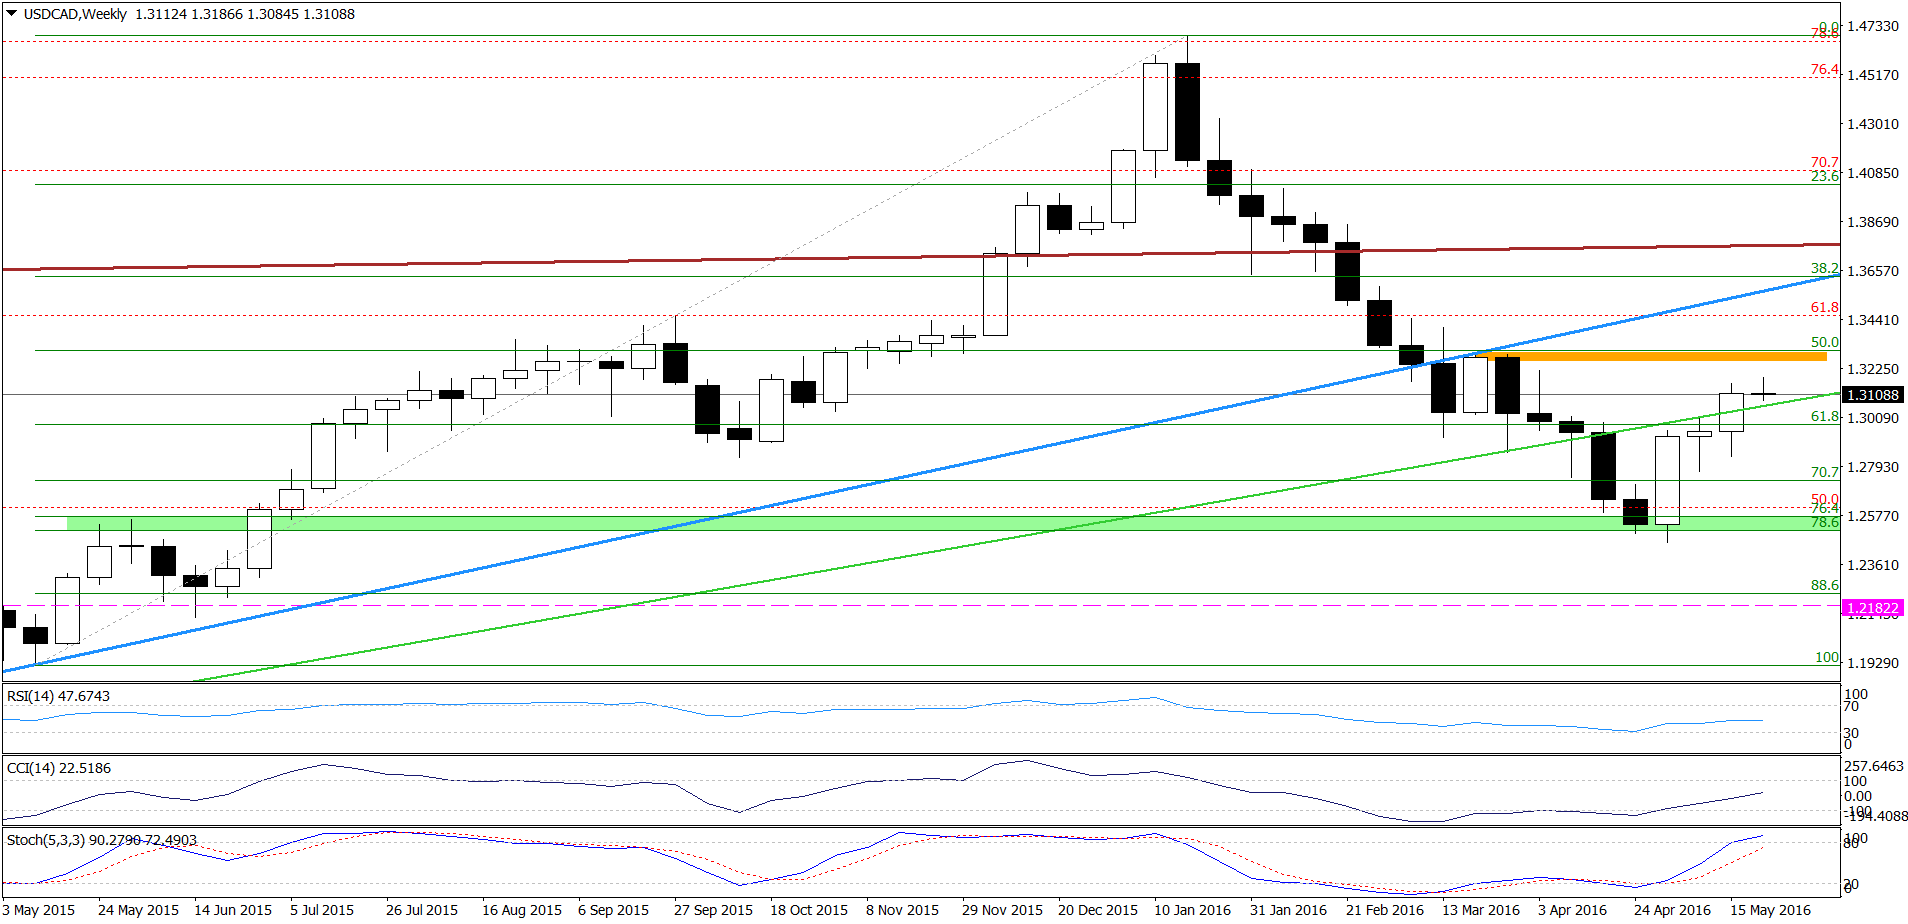The height and width of the screenshot is (924, 1908).
Task: Click the magenta price label 1.21822
Action: (1871, 608)
